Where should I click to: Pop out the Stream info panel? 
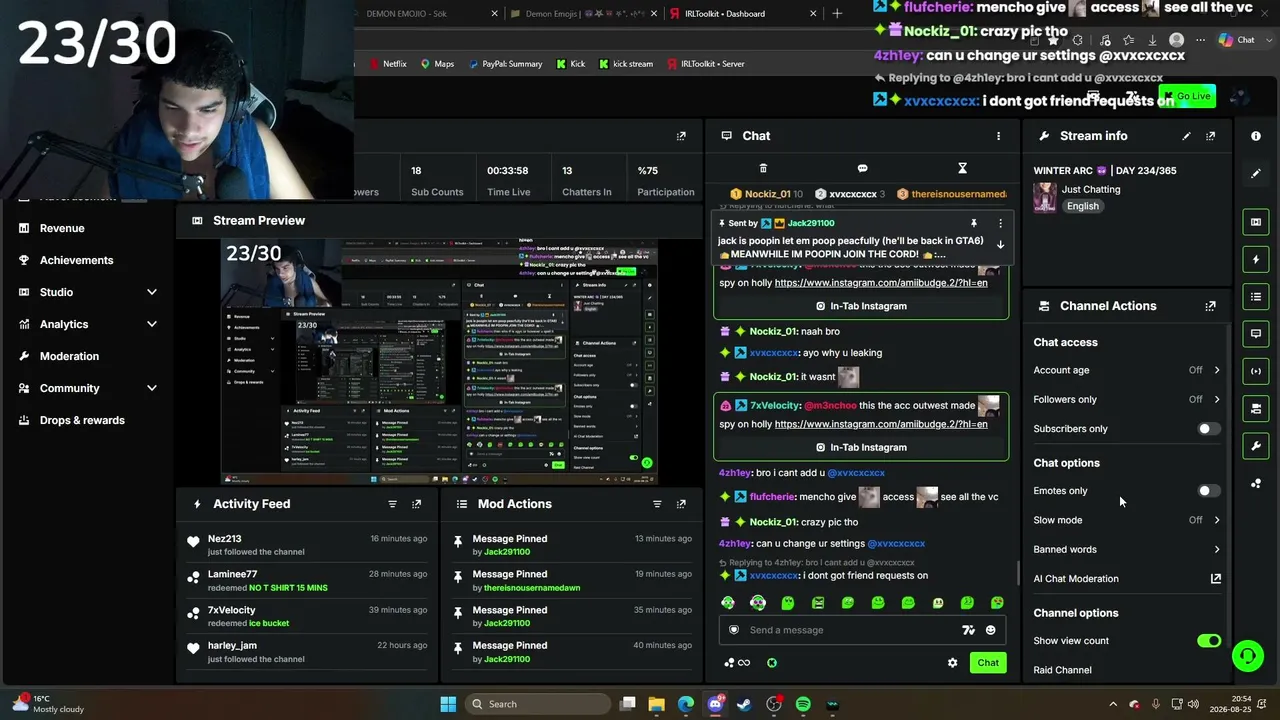[x=1210, y=136]
